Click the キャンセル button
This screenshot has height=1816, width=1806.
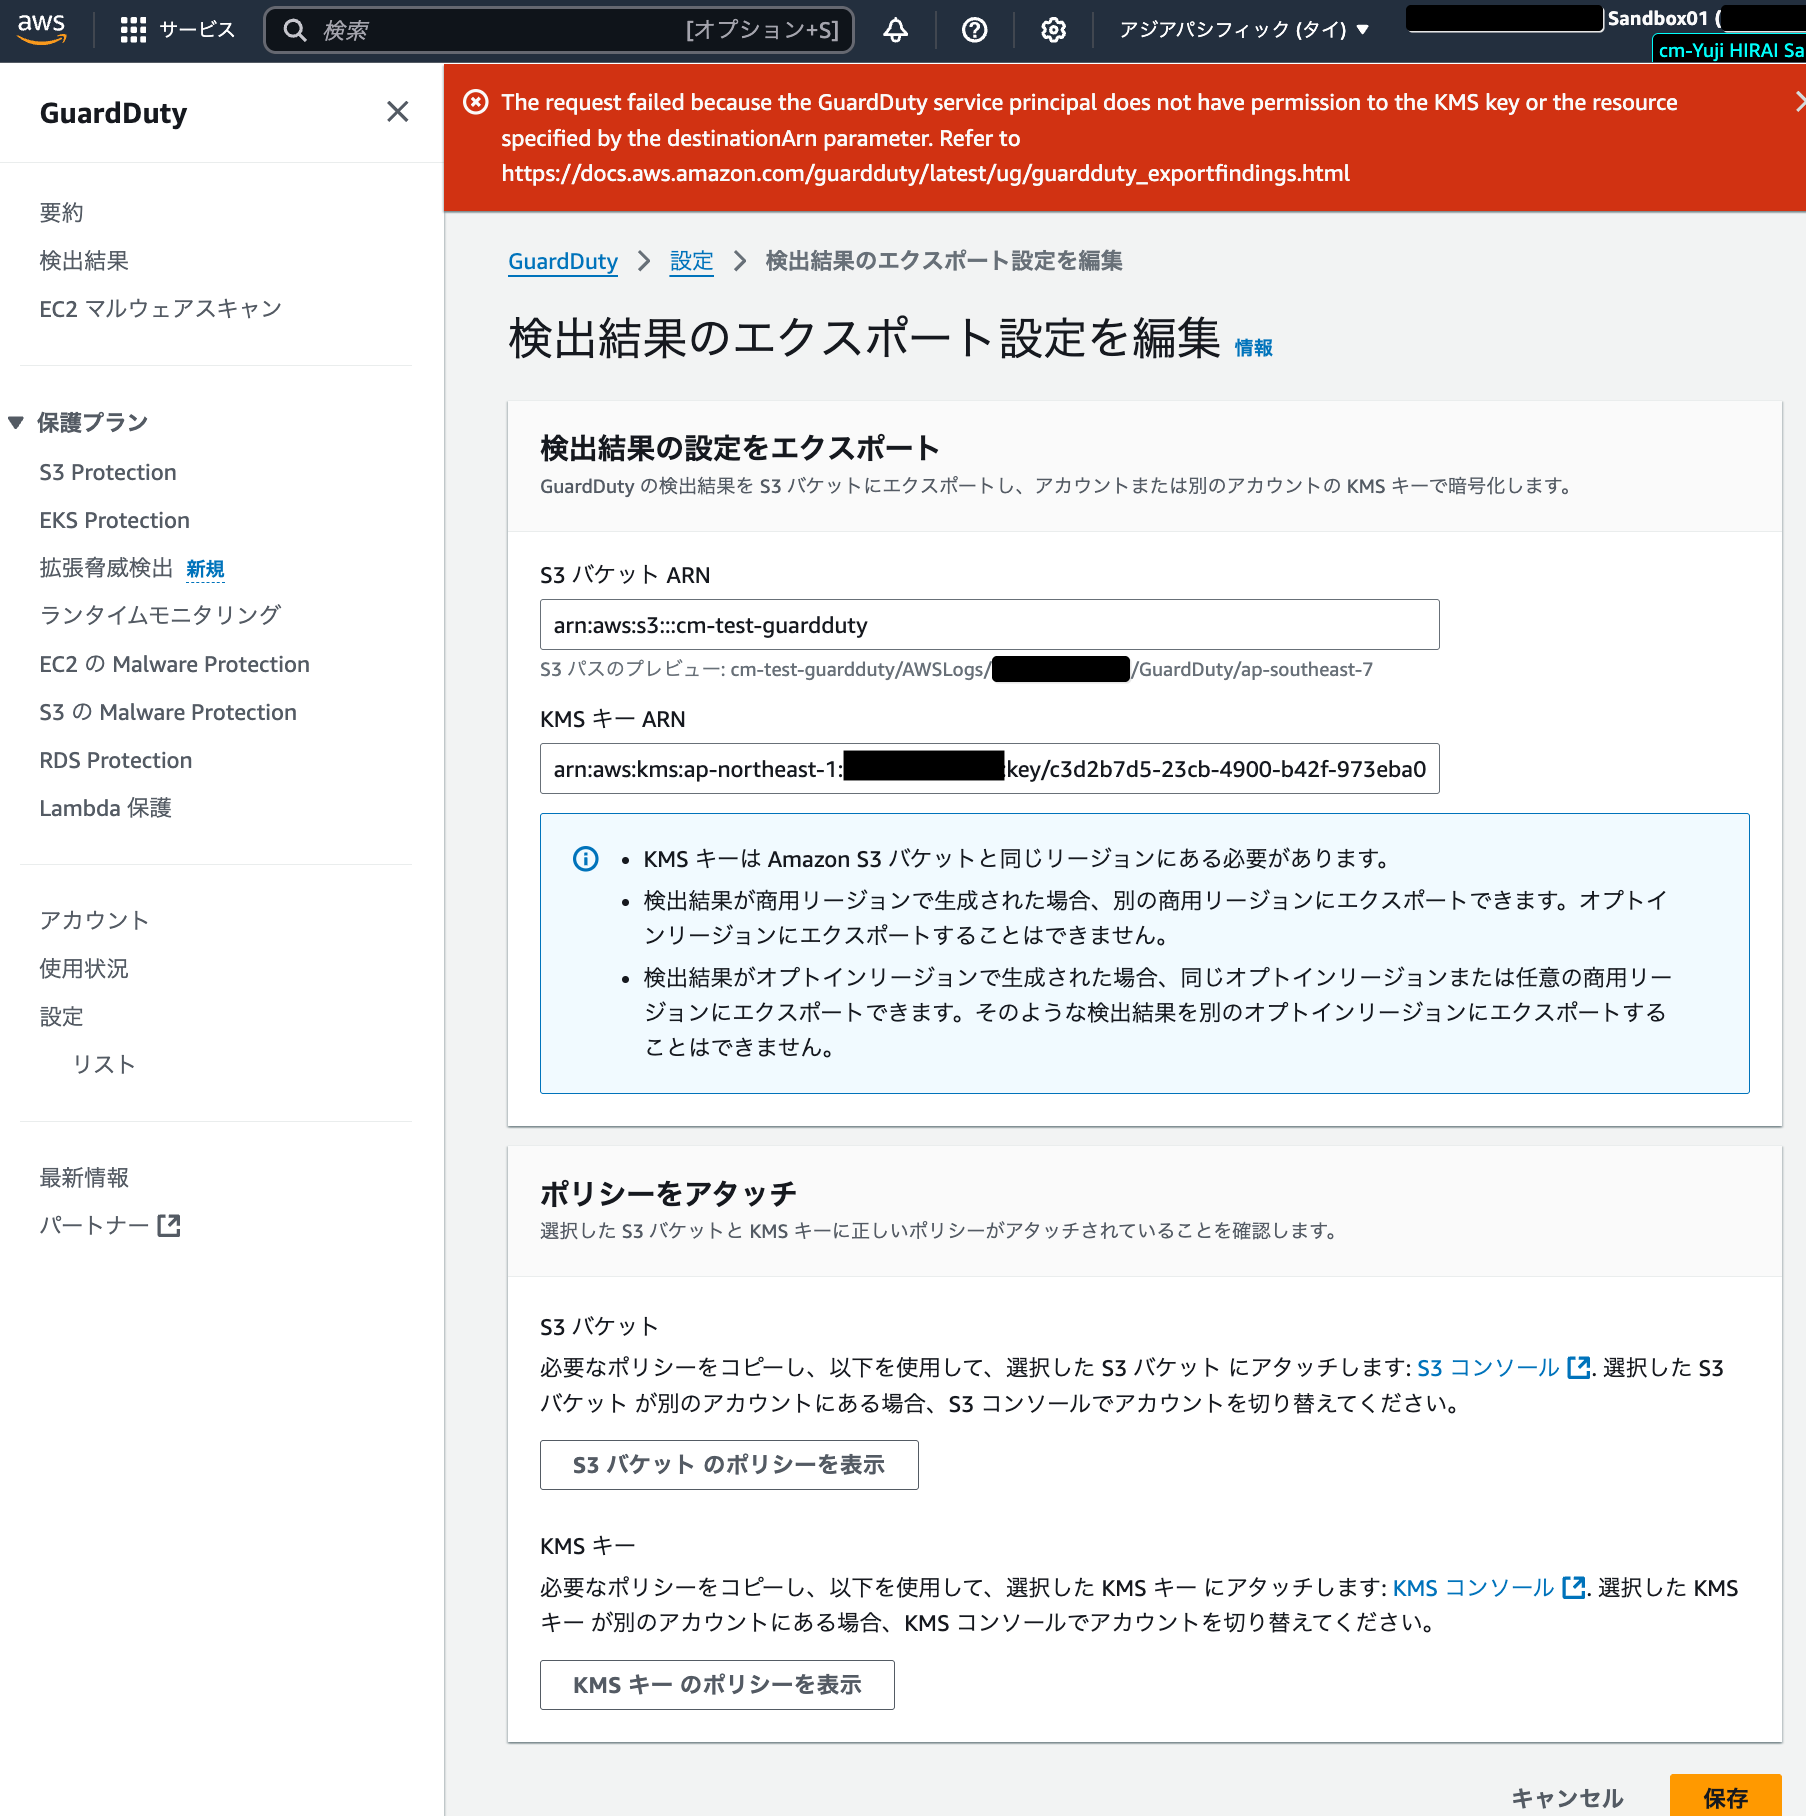point(1567,1798)
